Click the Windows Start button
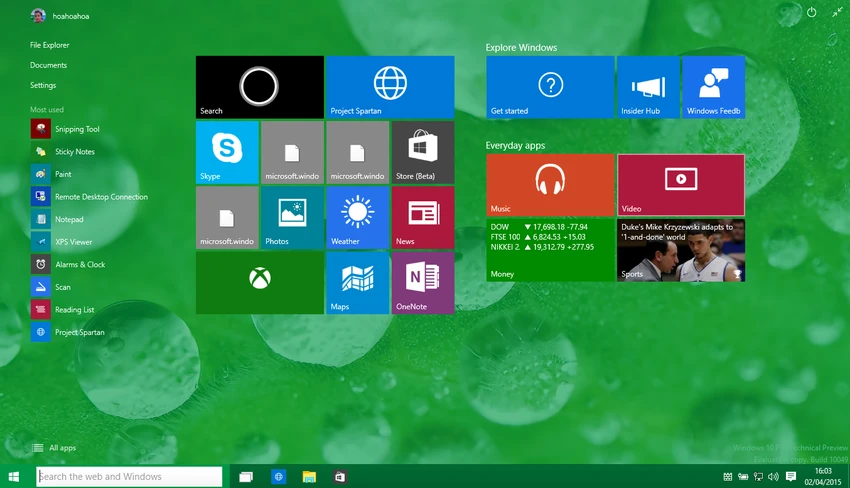This screenshot has width=850, height=488. [x=14, y=477]
